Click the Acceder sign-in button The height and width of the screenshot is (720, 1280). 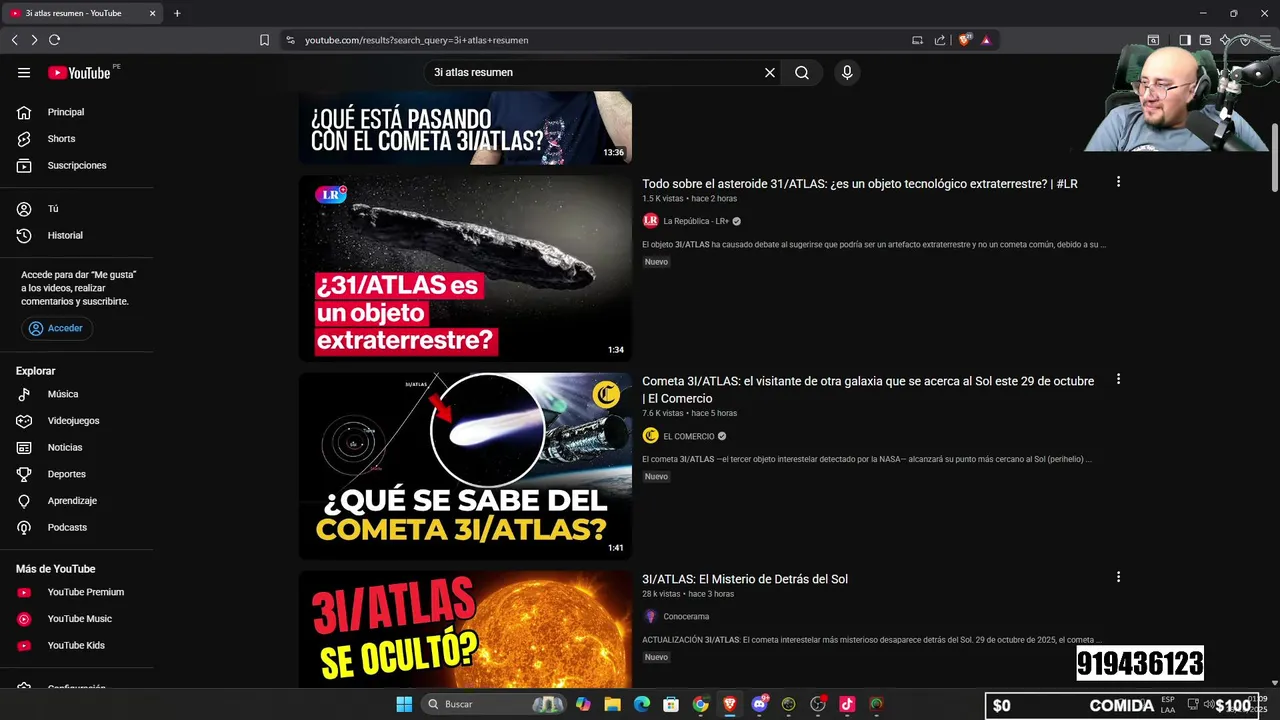point(57,328)
